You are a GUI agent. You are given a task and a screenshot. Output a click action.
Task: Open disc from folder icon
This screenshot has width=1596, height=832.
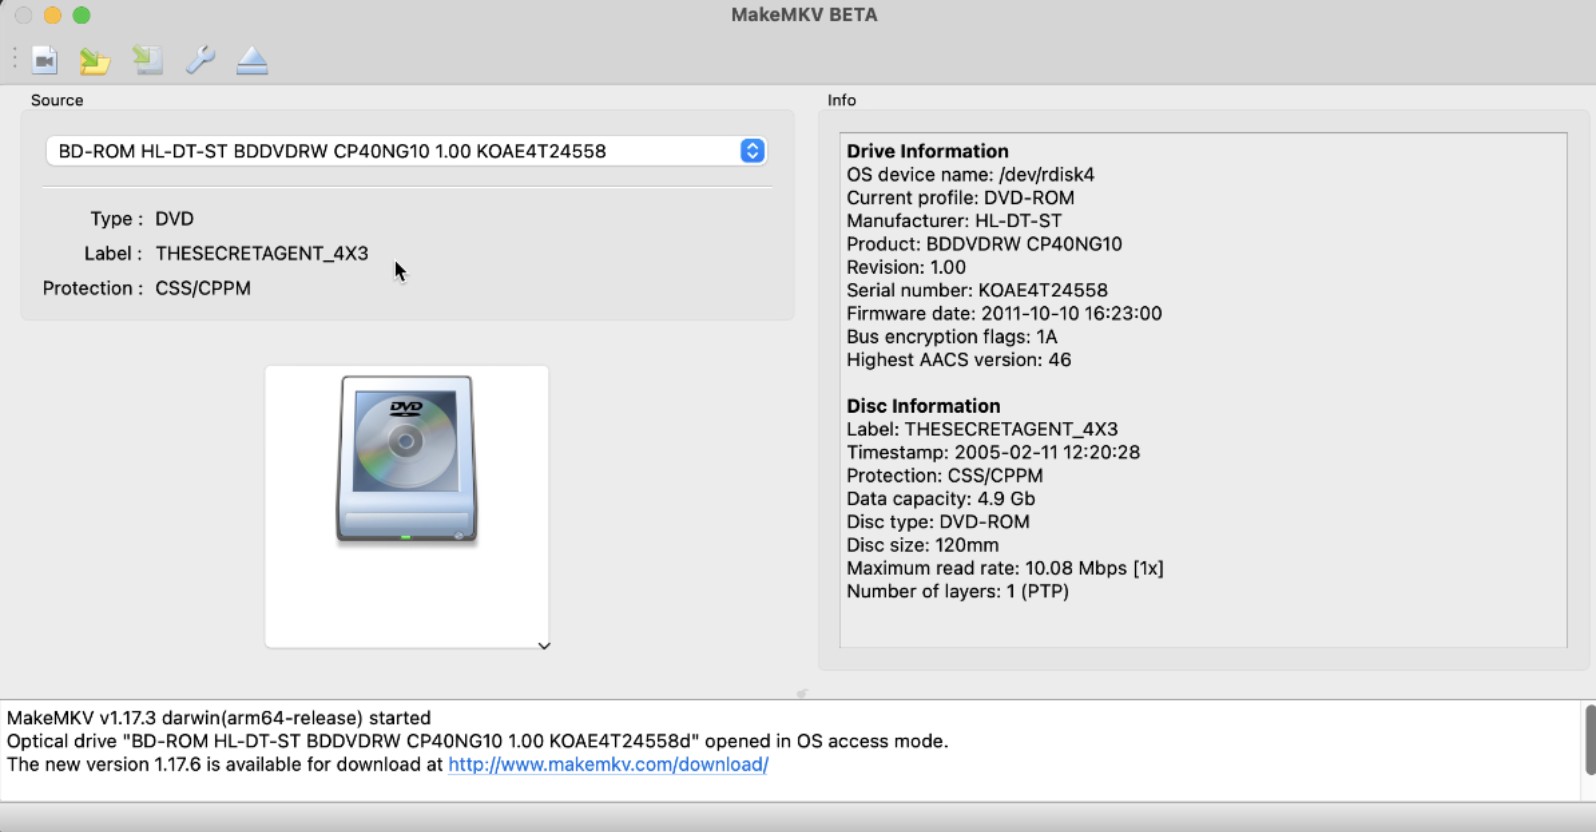click(x=95, y=61)
